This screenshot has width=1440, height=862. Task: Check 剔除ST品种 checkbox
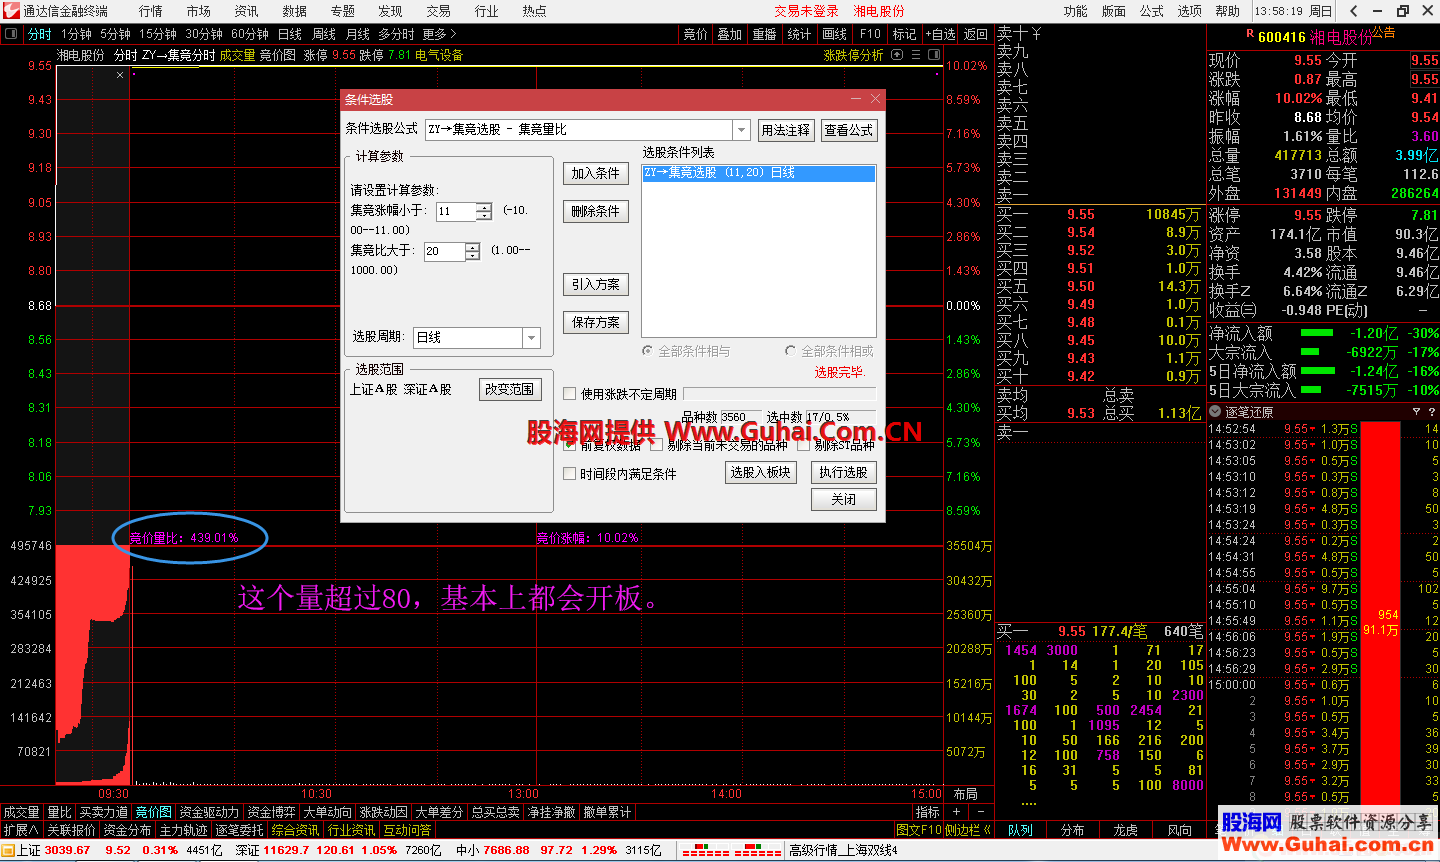coord(803,445)
